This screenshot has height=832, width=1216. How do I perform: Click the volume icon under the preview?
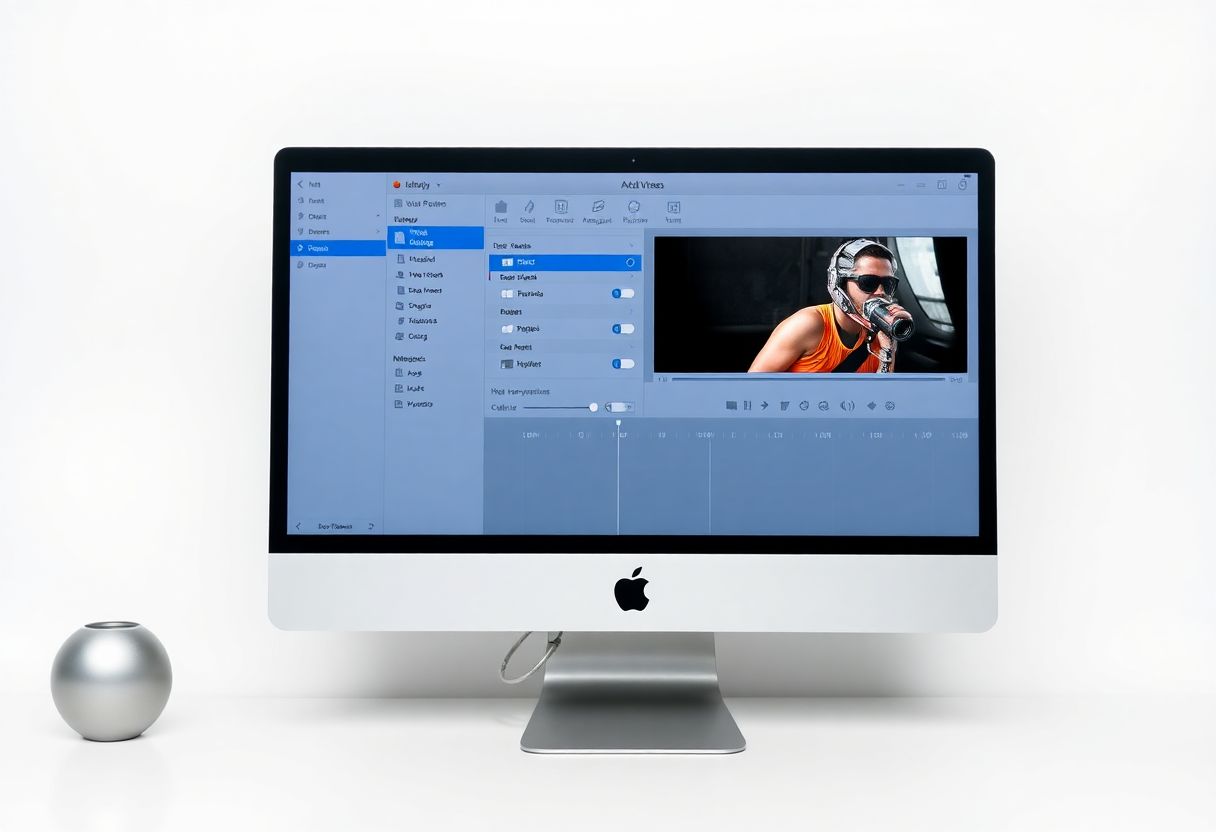pos(848,405)
